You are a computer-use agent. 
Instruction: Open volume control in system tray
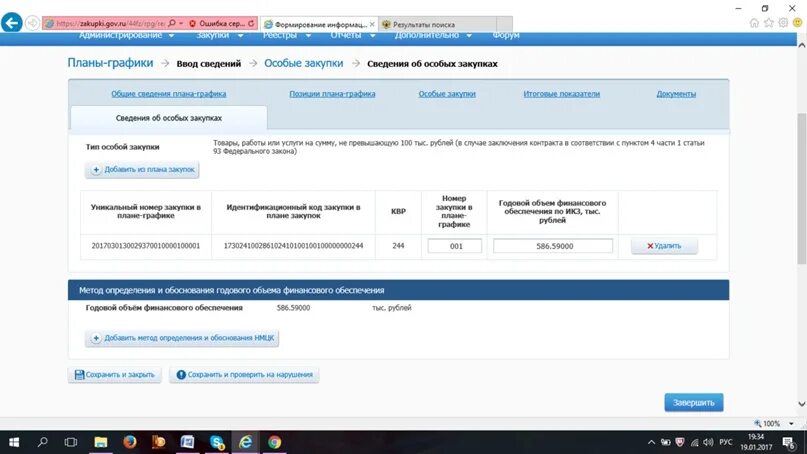(708, 442)
